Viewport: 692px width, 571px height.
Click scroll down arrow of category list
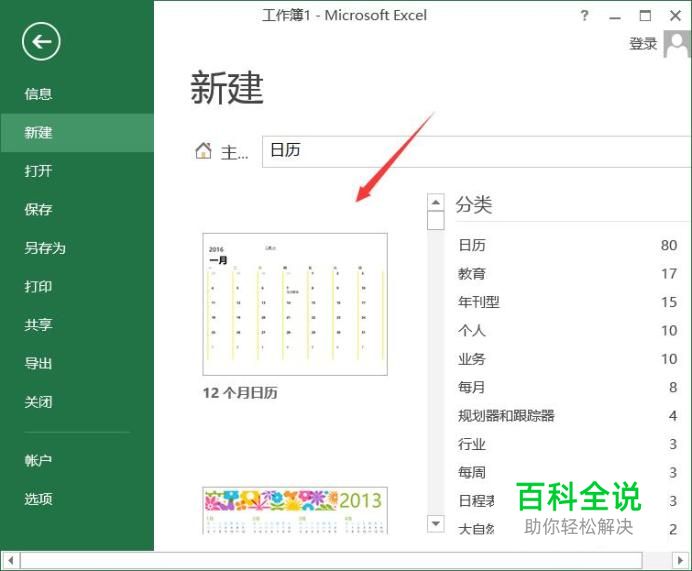(x=436, y=523)
